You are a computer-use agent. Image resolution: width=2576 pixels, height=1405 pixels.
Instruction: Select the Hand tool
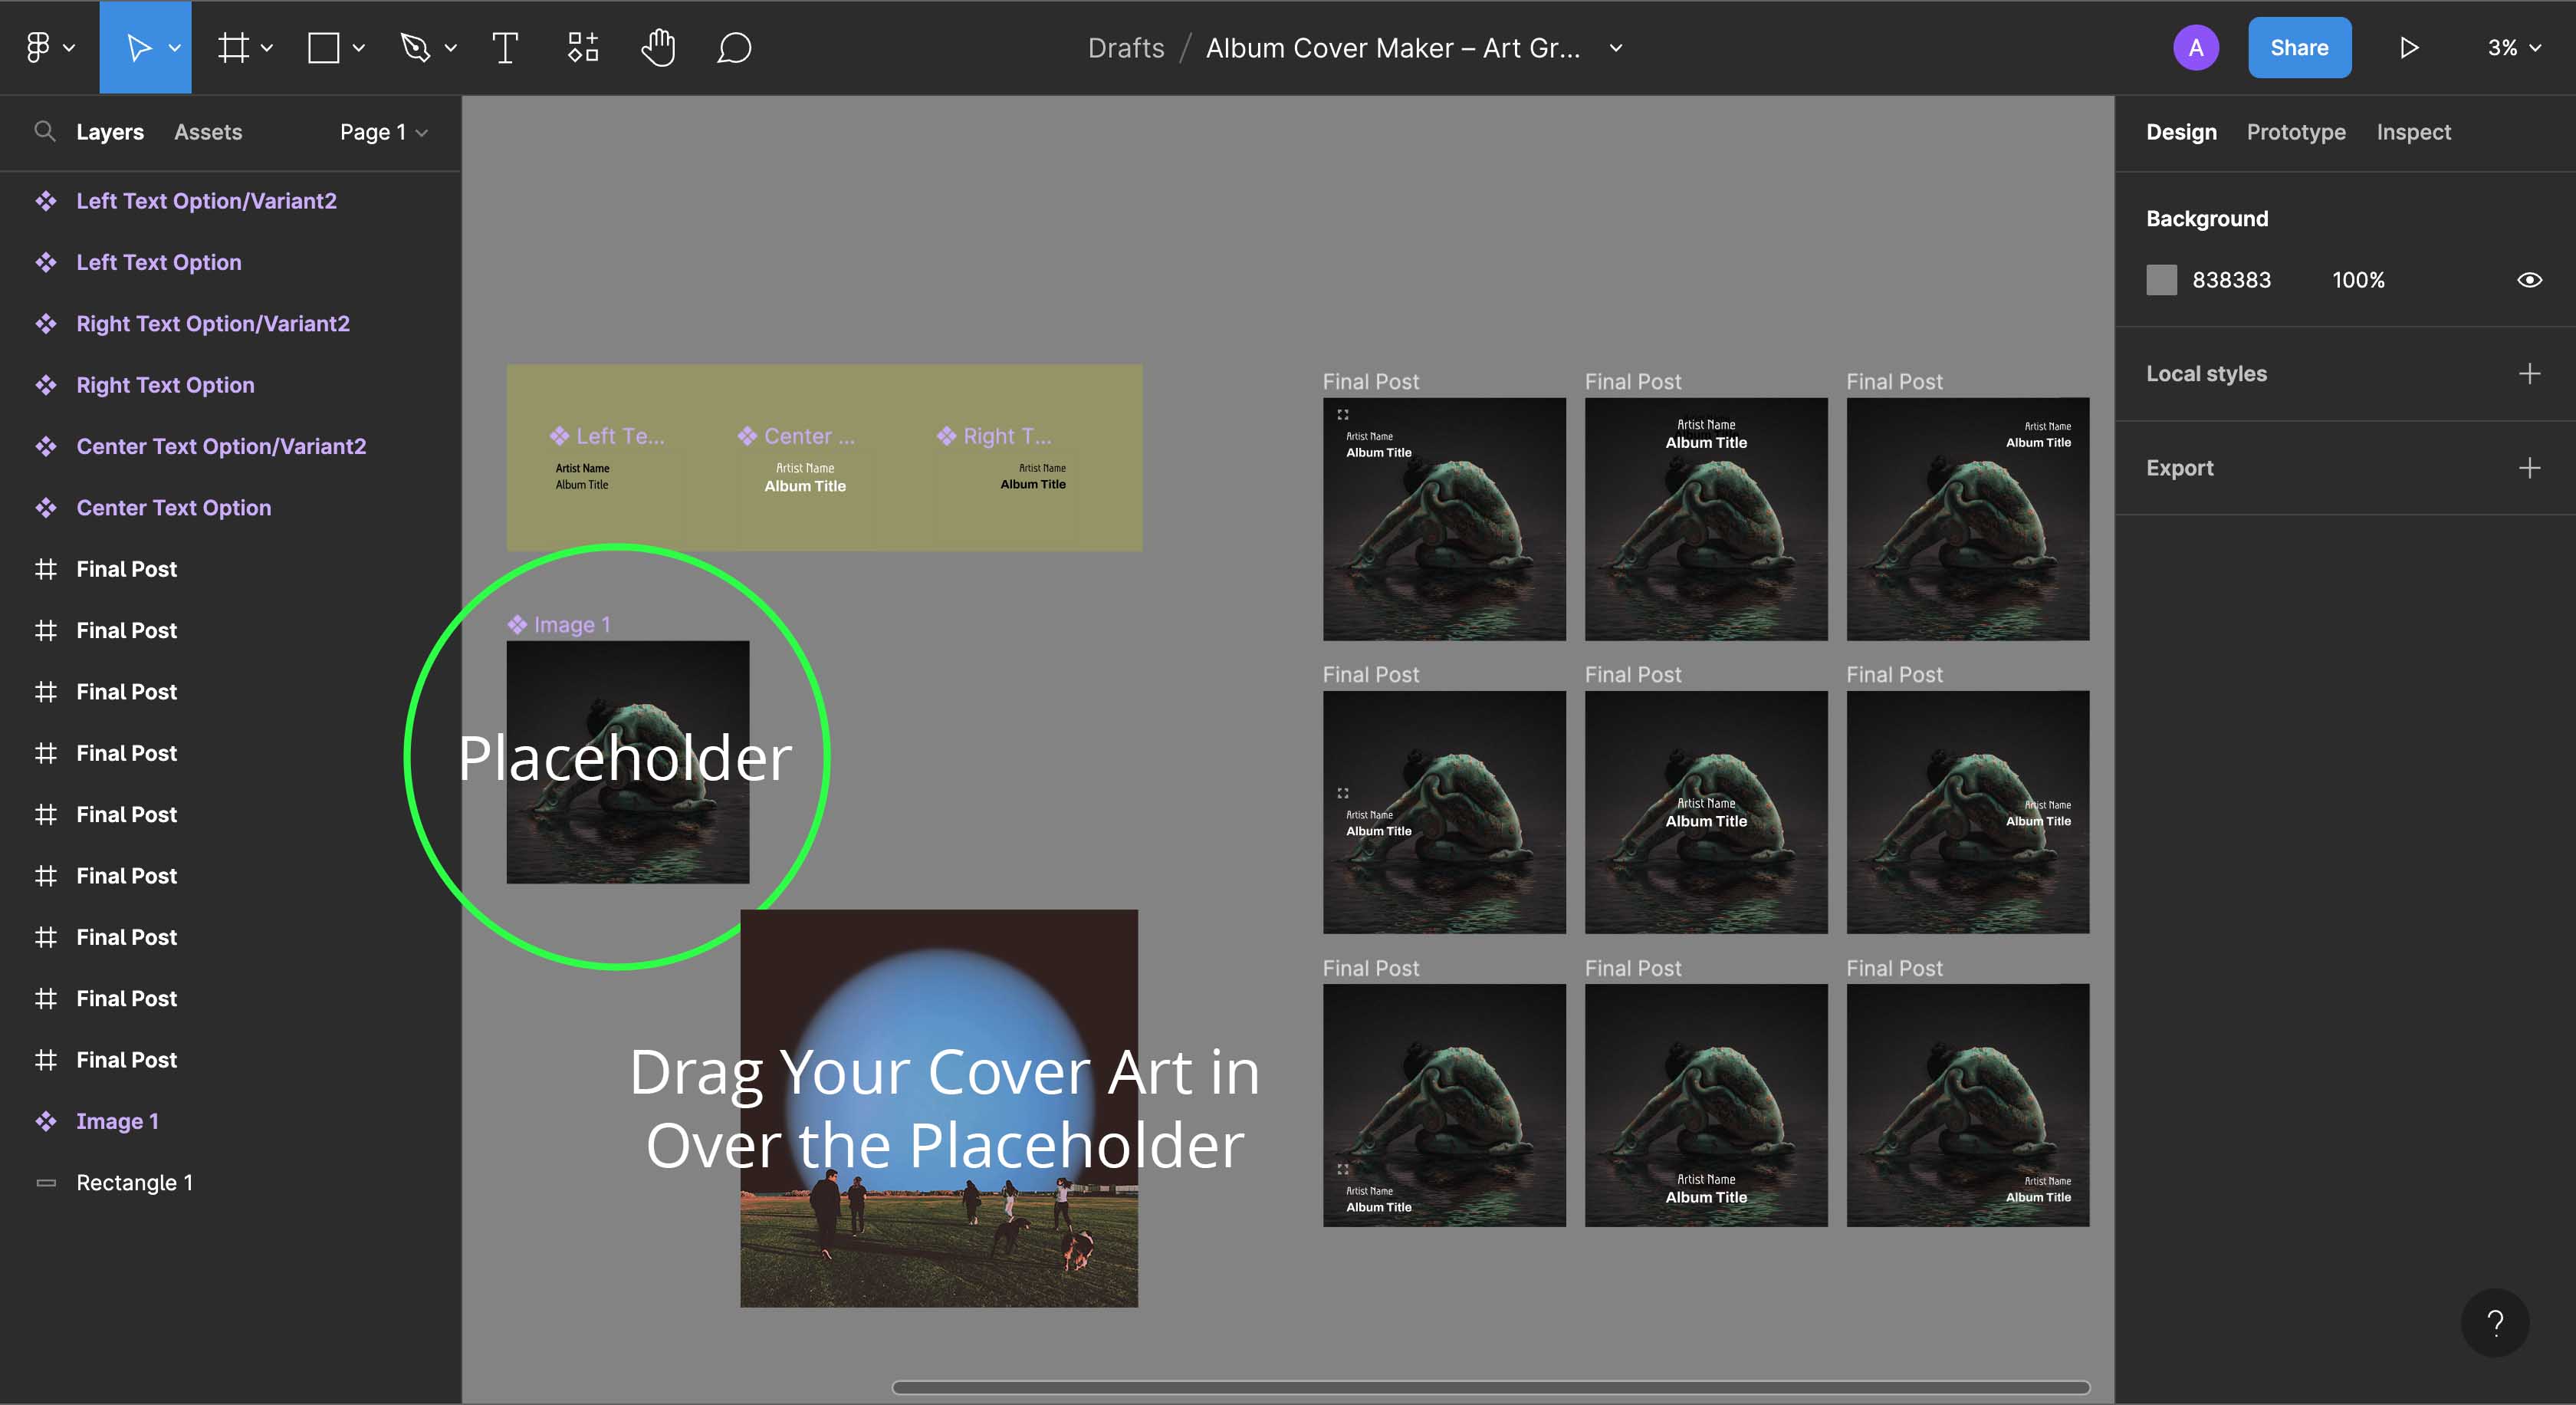(x=658, y=48)
